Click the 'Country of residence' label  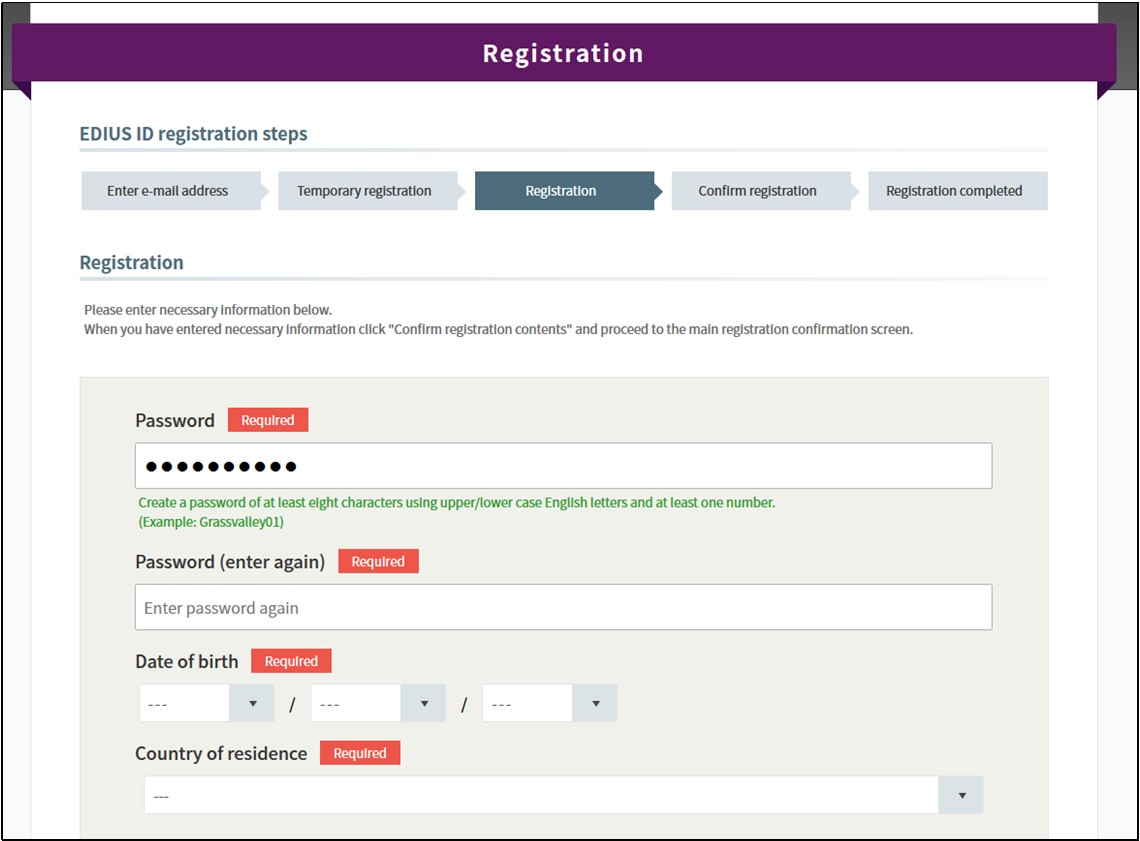221,754
